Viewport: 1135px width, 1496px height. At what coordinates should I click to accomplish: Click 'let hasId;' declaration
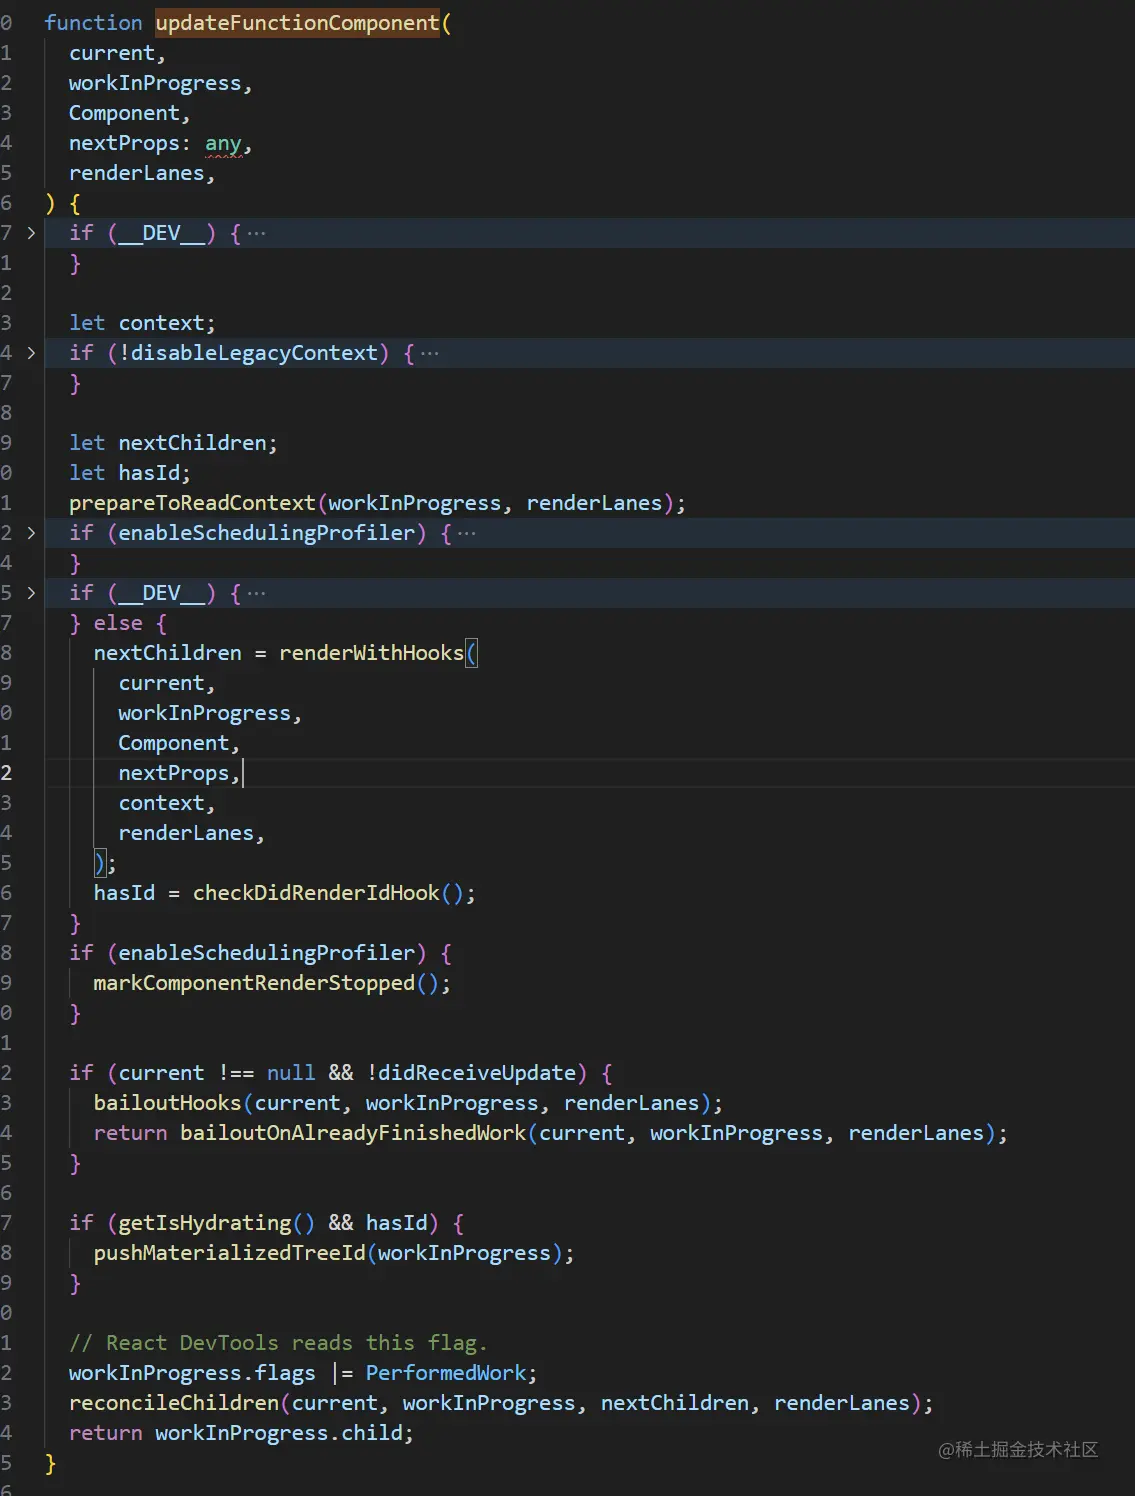point(130,473)
